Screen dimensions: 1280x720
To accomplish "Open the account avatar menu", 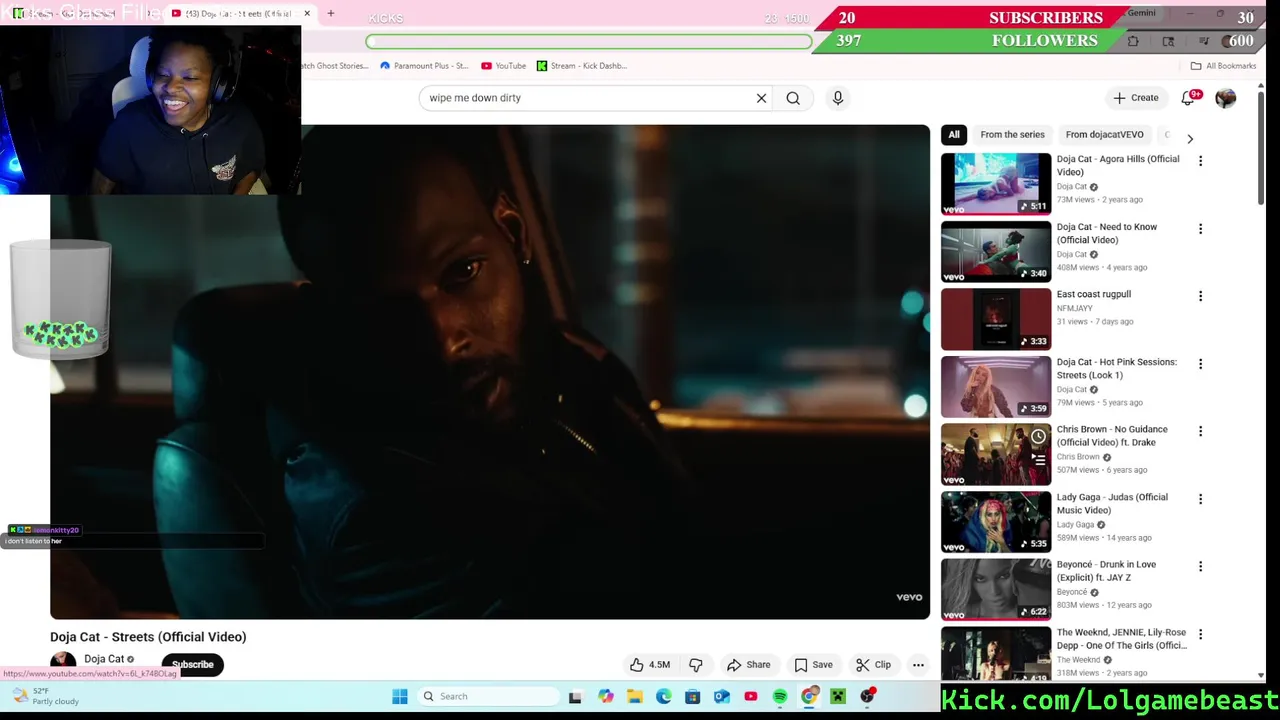I will (1225, 98).
